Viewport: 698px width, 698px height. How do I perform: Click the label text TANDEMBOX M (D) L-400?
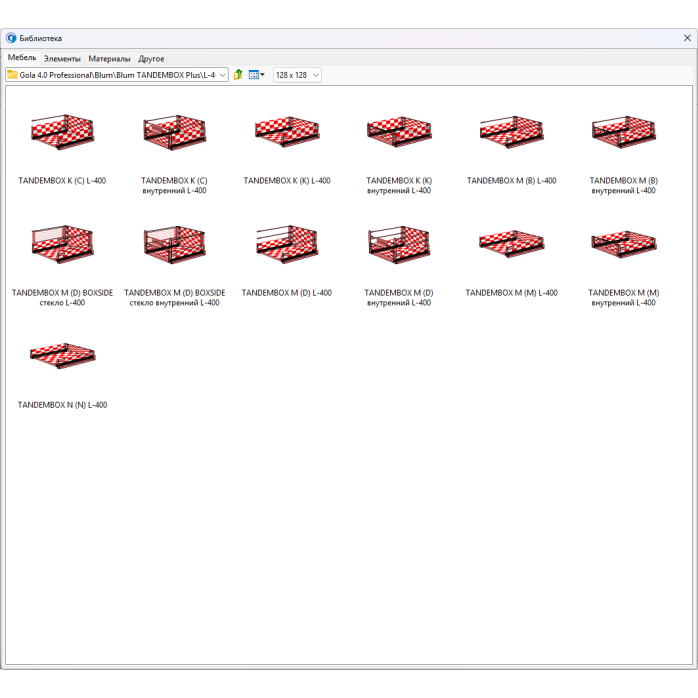(x=287, y=293)
